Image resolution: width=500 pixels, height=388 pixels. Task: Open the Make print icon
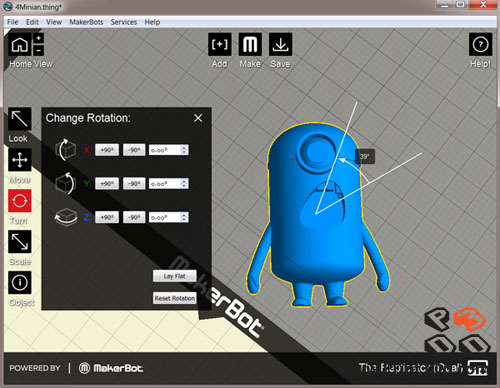250,44
